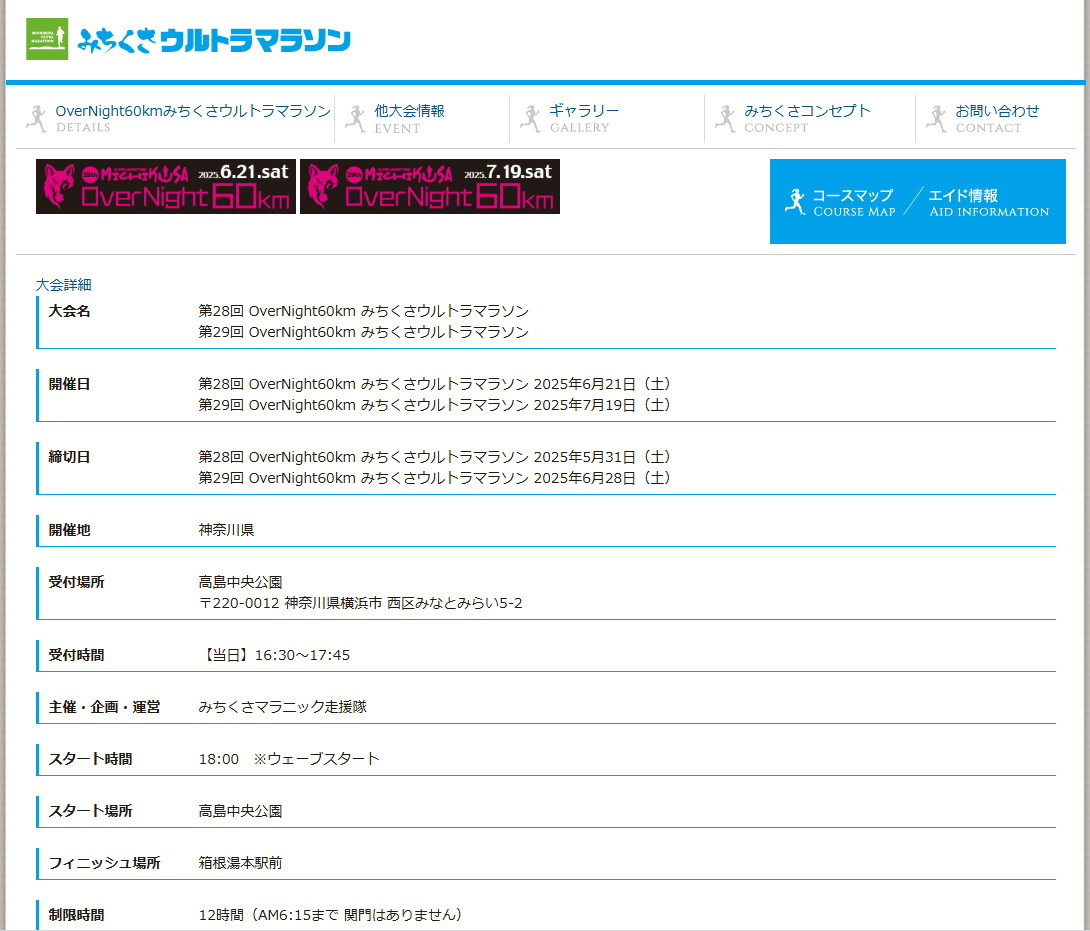Click the 2025年6月28日 deadline line

434,478
